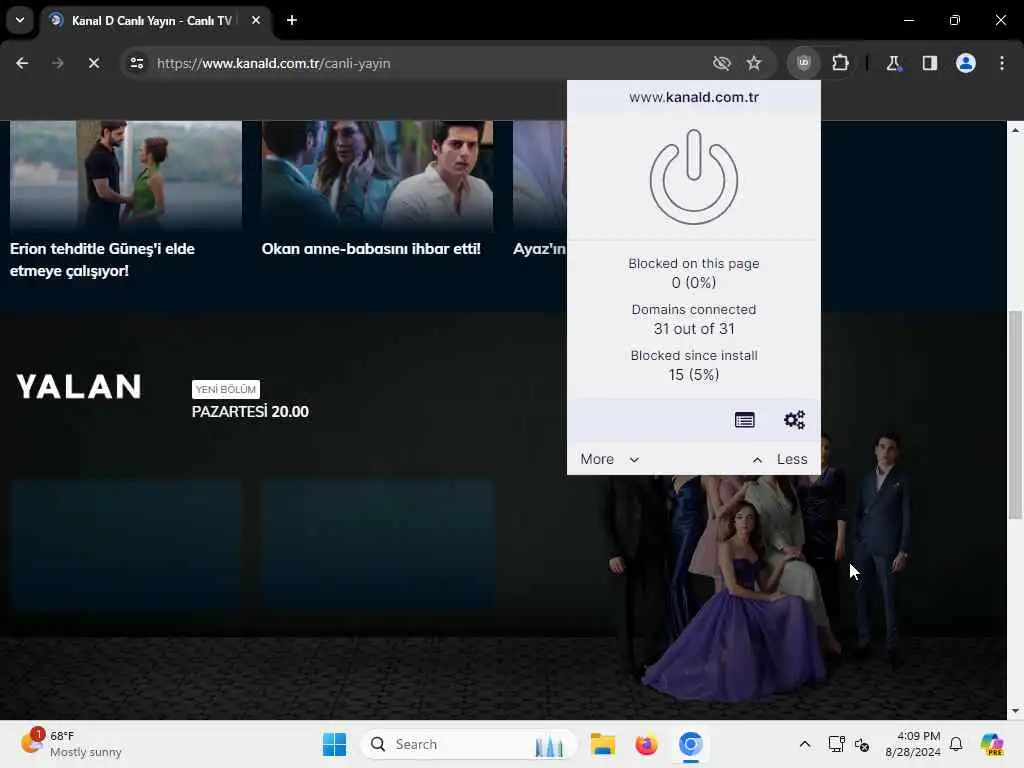1024x768 pixels.
Task: Toggle the uBlock Origin power button
Action: coord(694,177)
